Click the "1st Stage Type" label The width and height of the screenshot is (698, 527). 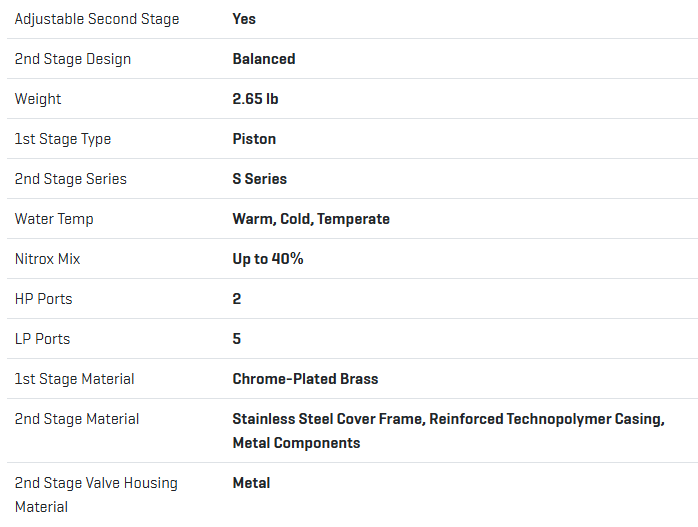click(63, 139)
